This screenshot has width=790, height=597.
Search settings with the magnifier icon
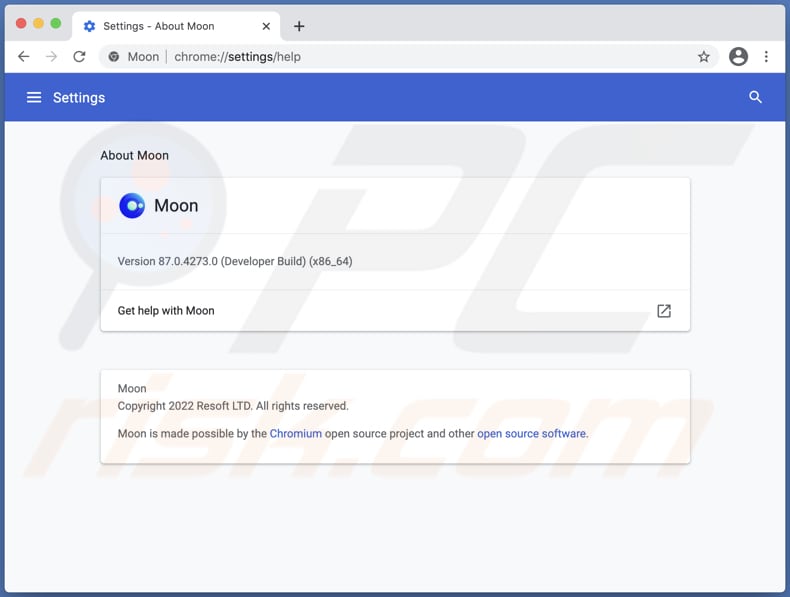click(x=755, y=97)
